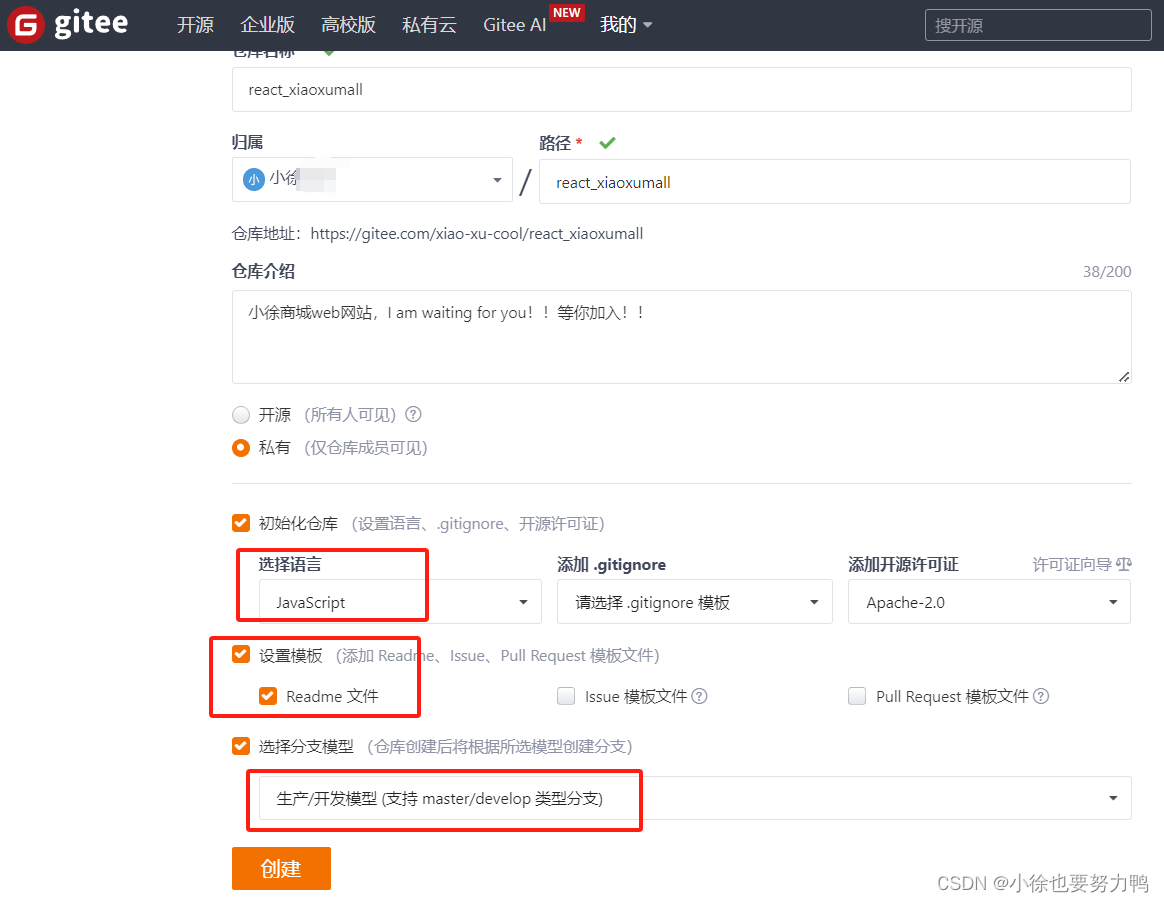Open the 开源 navigation item
The width and height of the screenshot is (1164, 902).
click(x=195, y=24)
